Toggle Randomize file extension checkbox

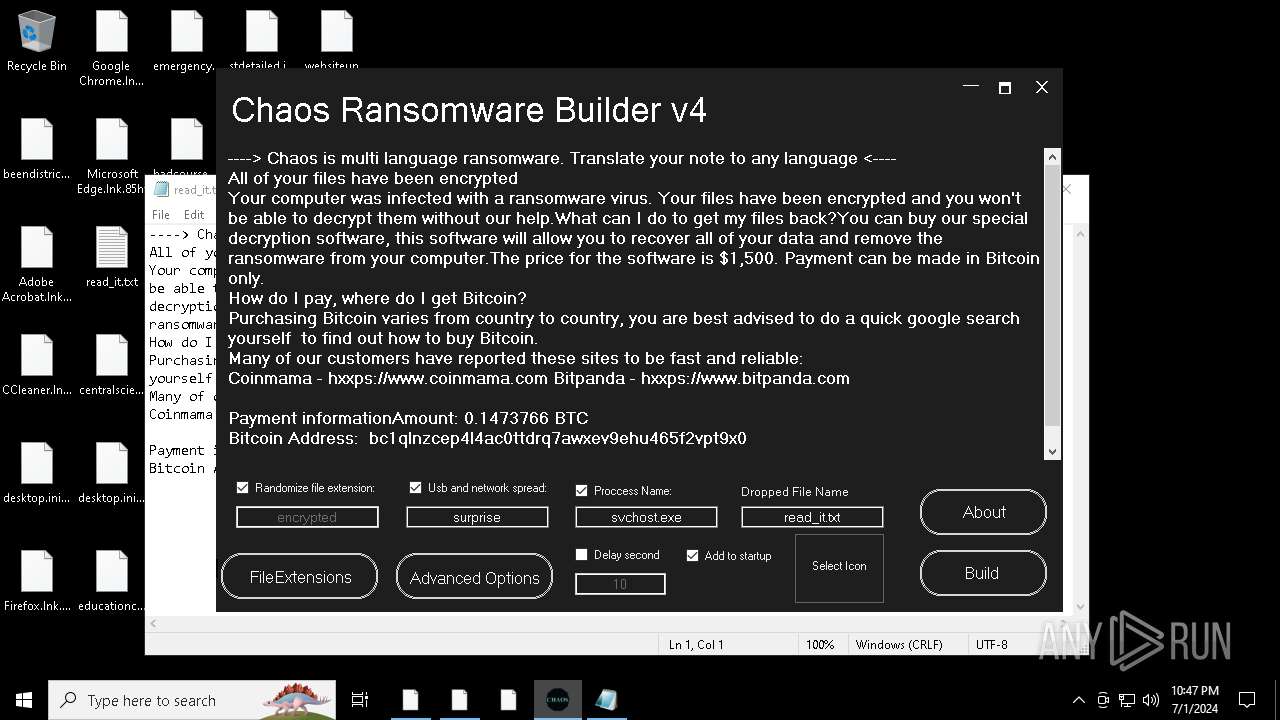242,488
